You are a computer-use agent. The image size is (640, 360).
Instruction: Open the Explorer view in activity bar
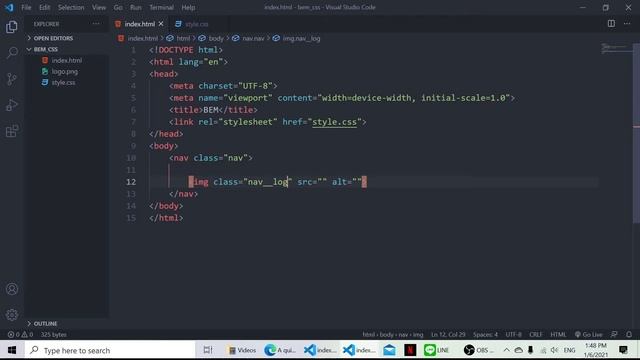pos(12,27)
